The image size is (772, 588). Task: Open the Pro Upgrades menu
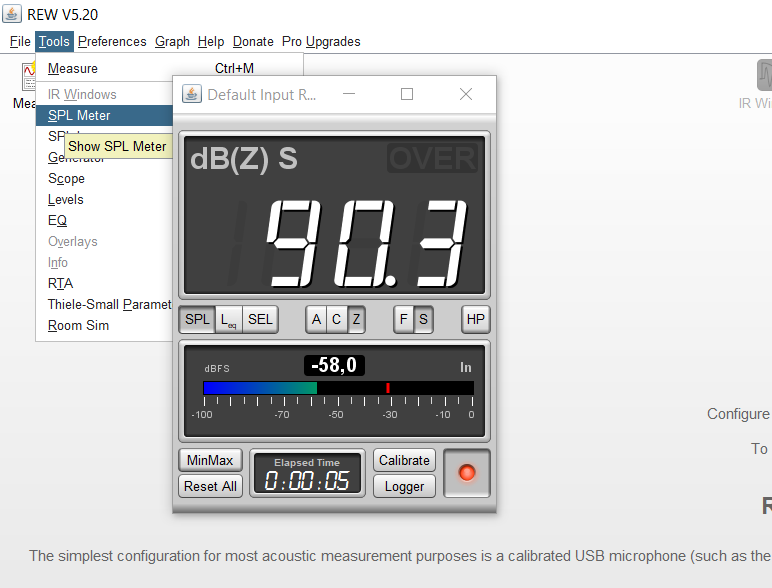pos(321,41)
